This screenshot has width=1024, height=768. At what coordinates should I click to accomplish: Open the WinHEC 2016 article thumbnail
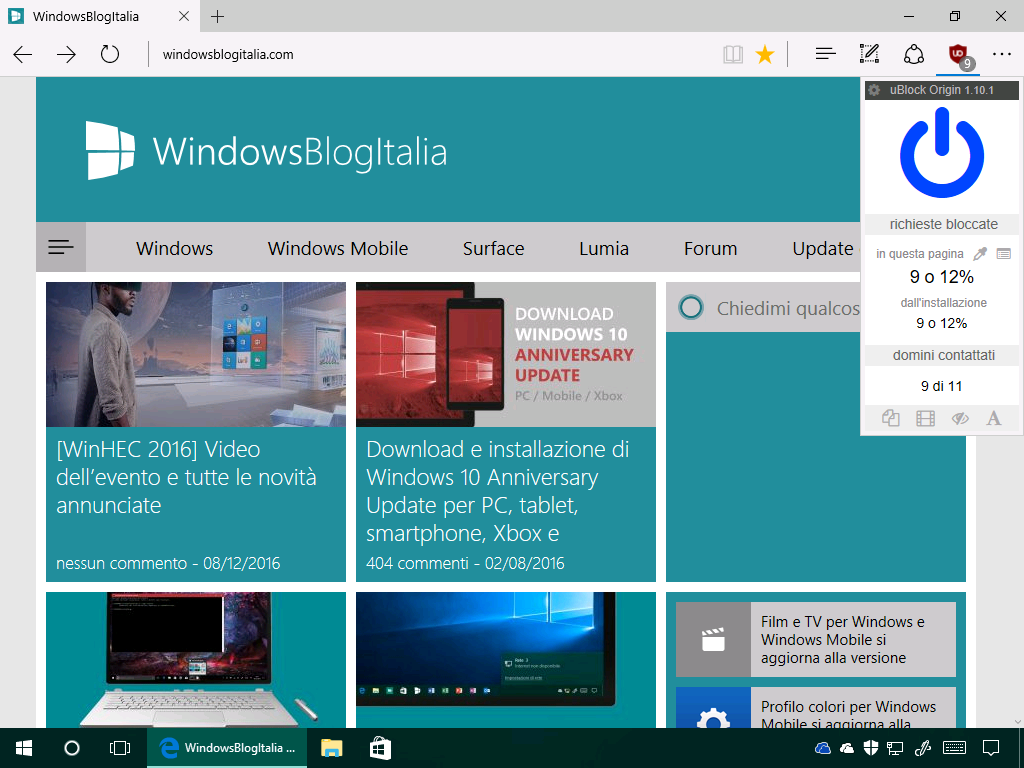tap(196, 355)
